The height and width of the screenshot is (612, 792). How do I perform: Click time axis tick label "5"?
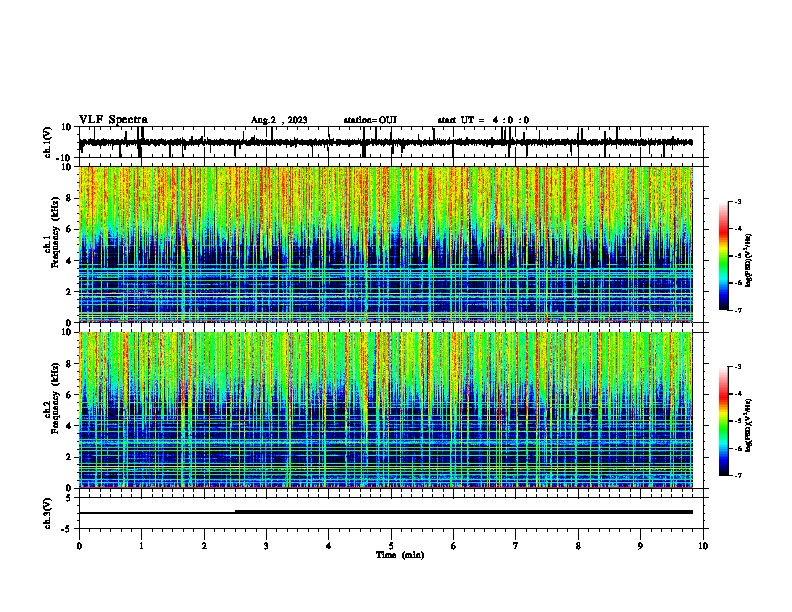click(391, 546)
